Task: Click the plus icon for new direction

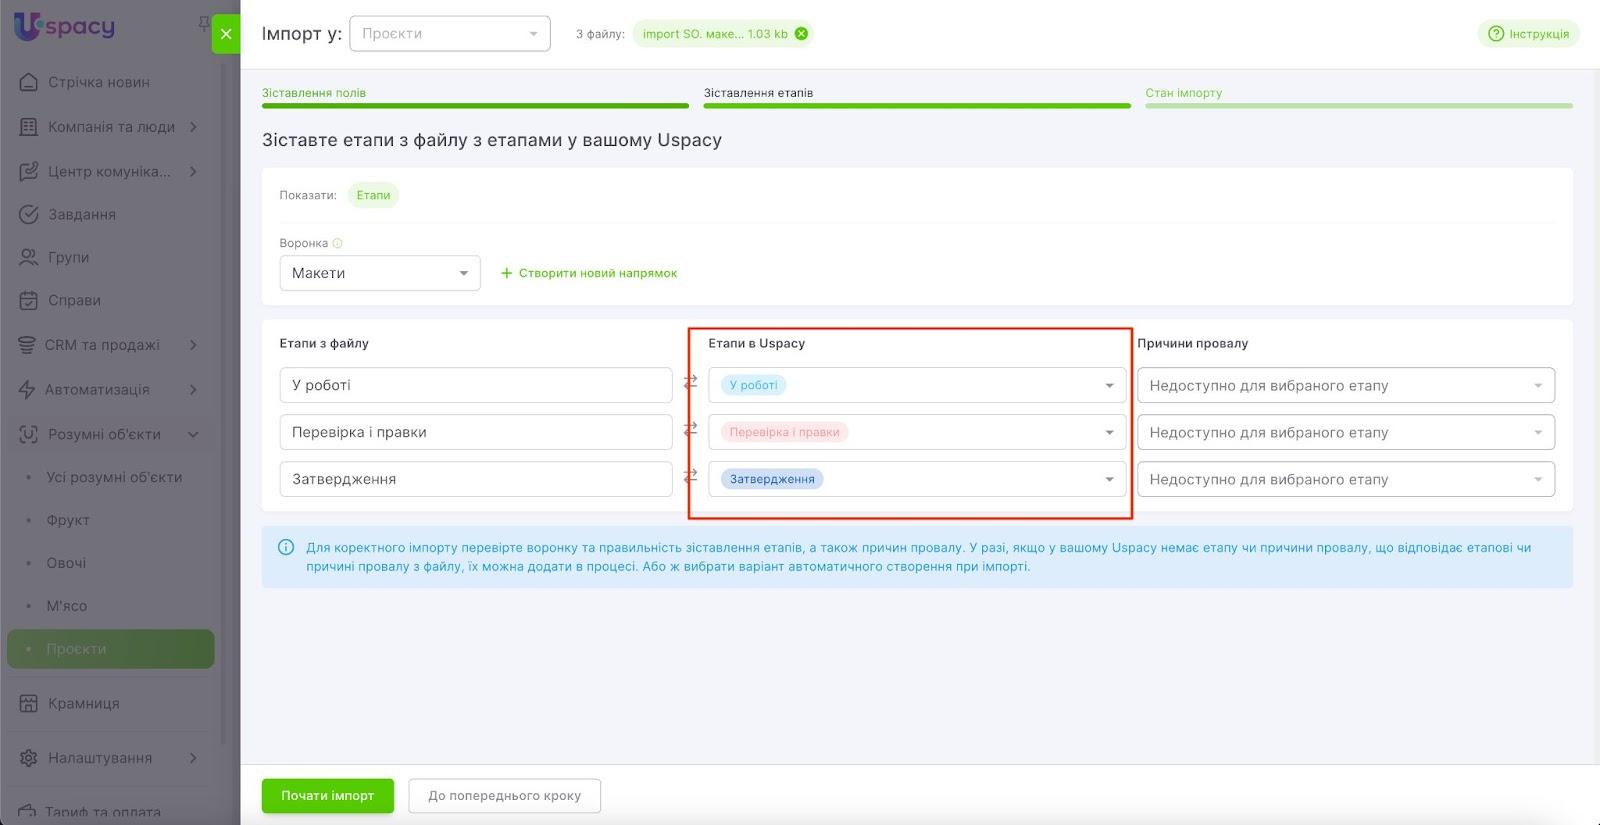Action: tap(506, 273)
